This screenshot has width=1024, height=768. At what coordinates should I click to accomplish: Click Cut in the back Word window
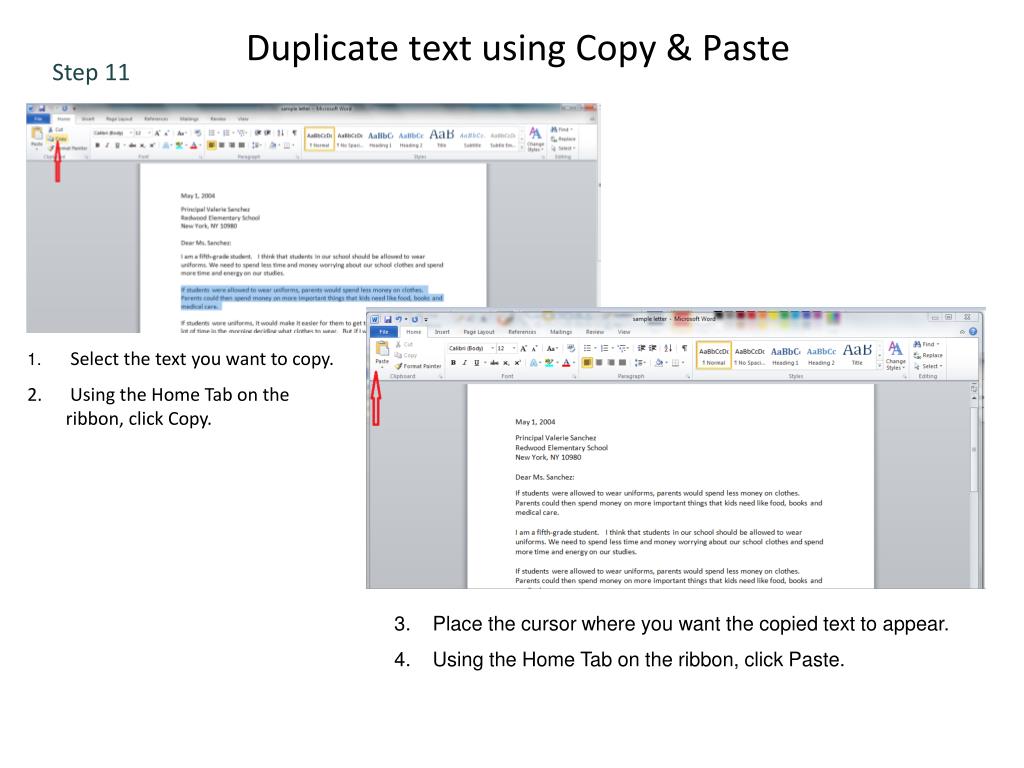[56, 130]
